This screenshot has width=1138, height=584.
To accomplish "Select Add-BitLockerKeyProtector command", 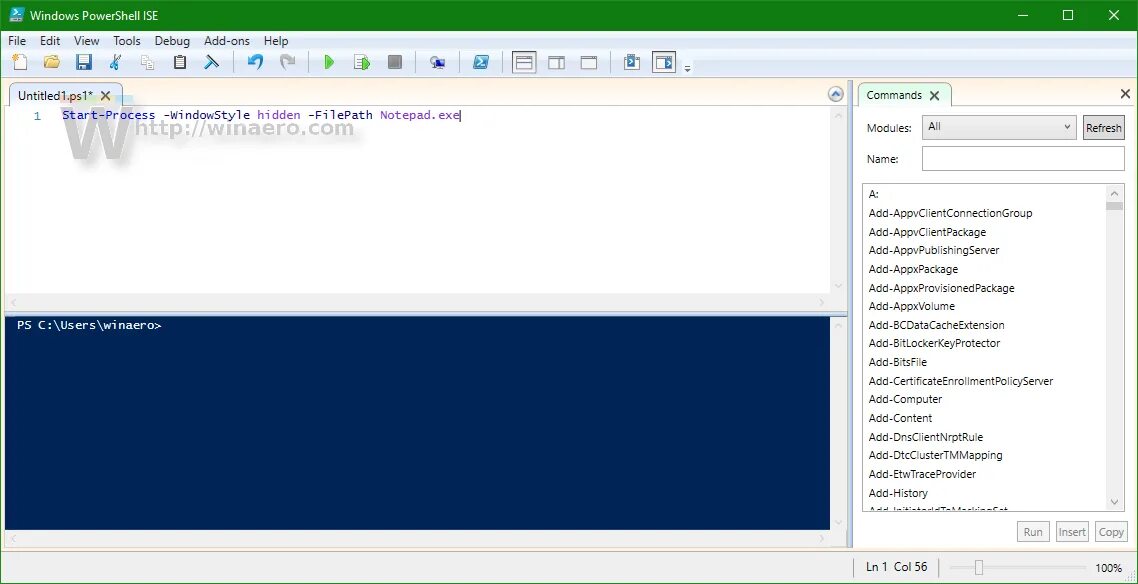I will (934, 343).
